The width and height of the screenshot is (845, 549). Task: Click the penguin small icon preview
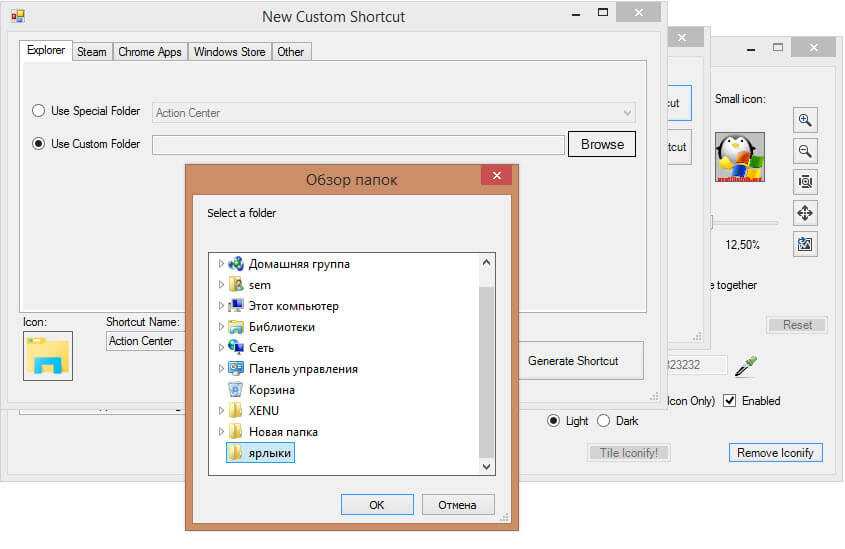[x=739, y=157]
